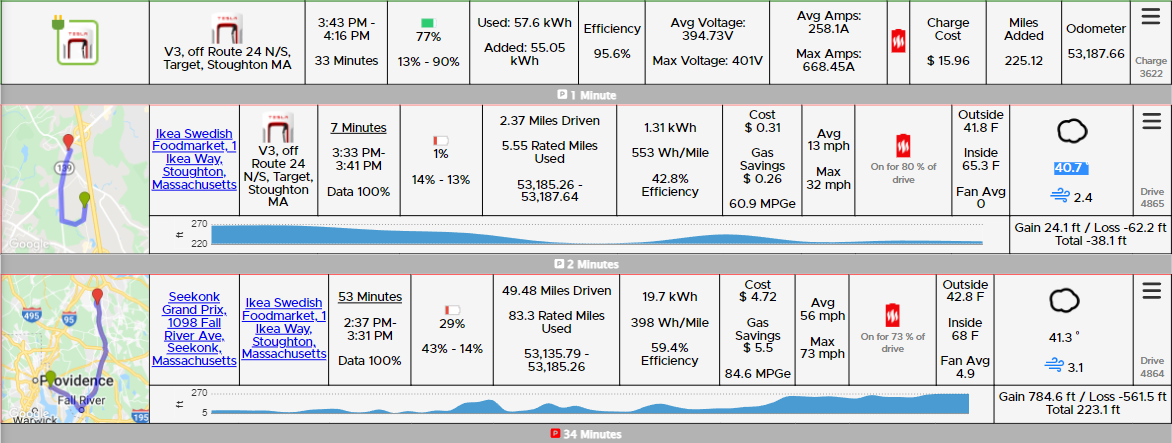Click the green plug Supercharger charging icon
Image resolution: width=1172 pixels, height=443 pixels.
75,43
